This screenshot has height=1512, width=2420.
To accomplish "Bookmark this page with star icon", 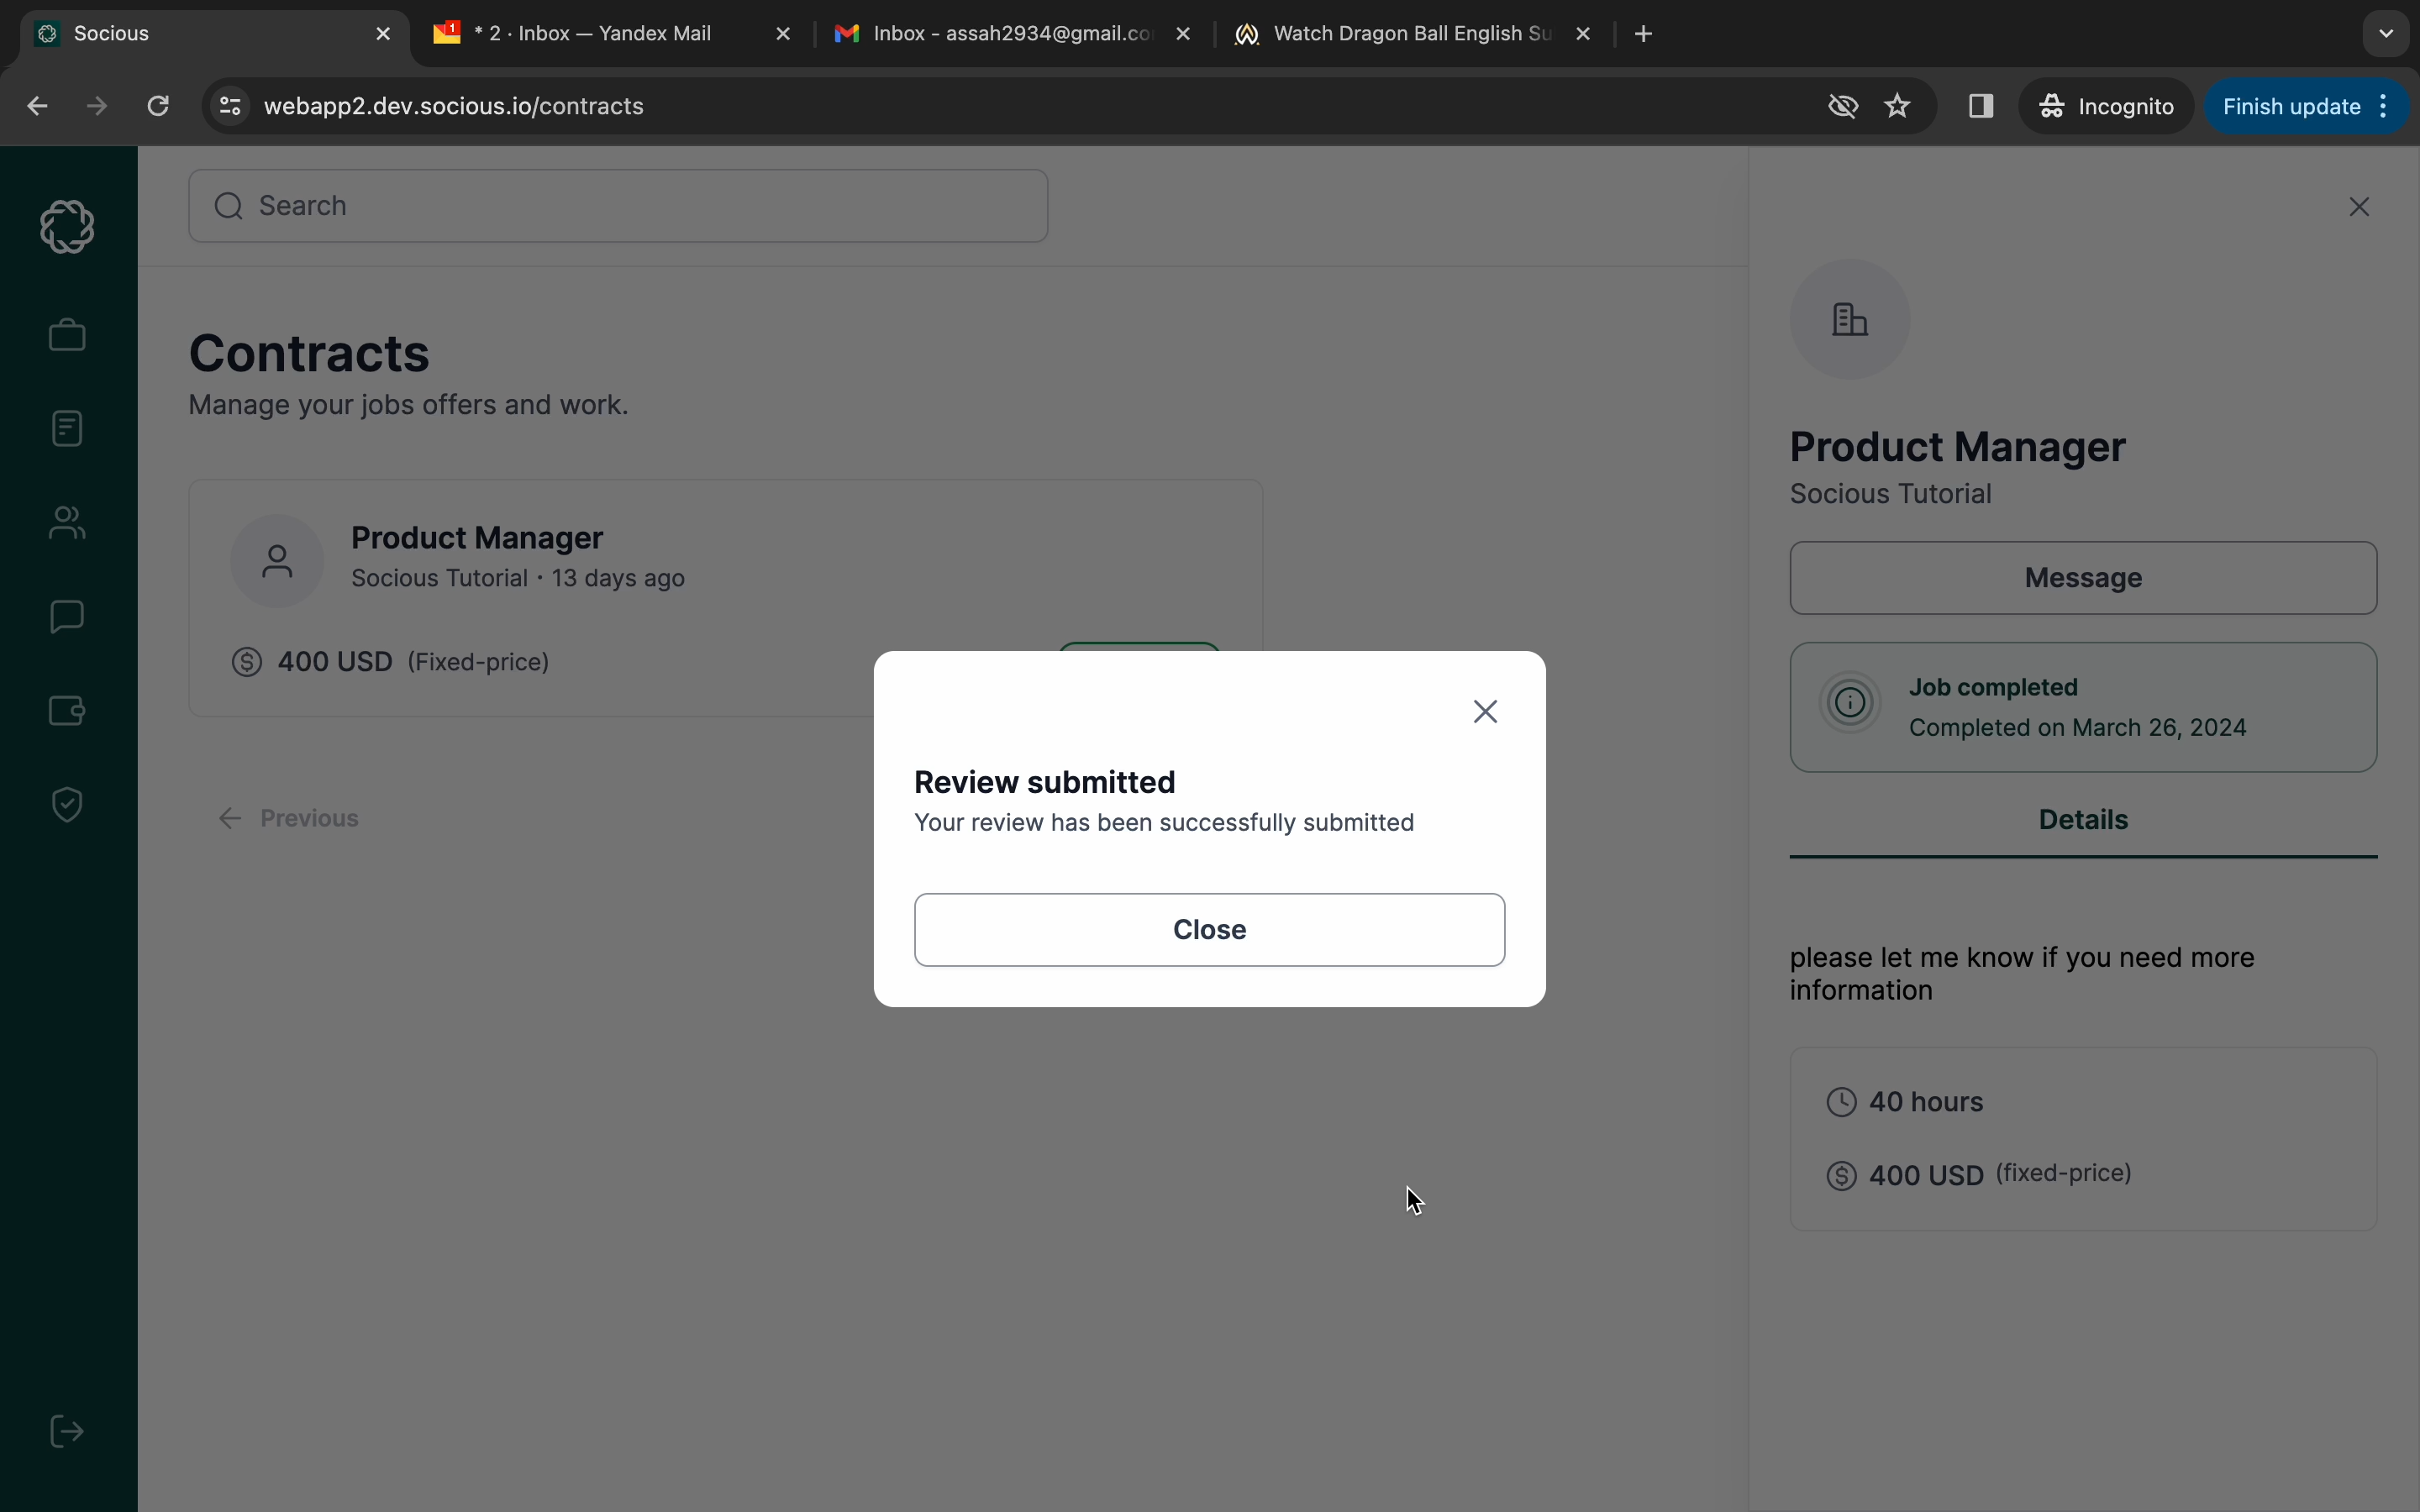I will pyautogui.click(x=1897, y=106).
